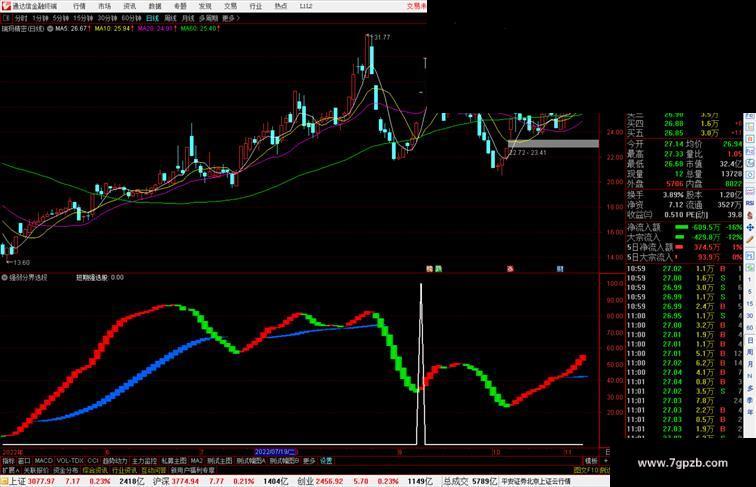Open the 资讯 menu
This screenshot has height=487, width=756.
129,6
